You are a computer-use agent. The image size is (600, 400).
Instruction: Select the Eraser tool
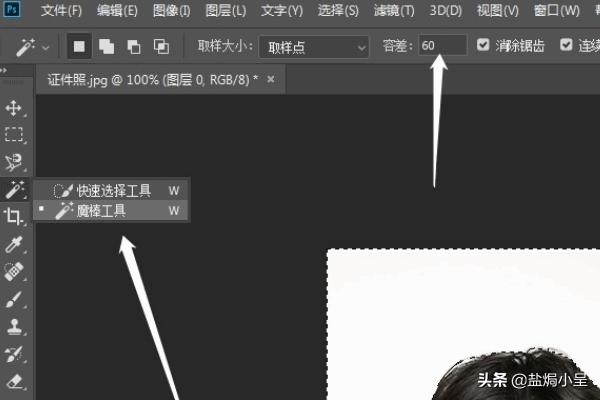click(x=14, y=380)
